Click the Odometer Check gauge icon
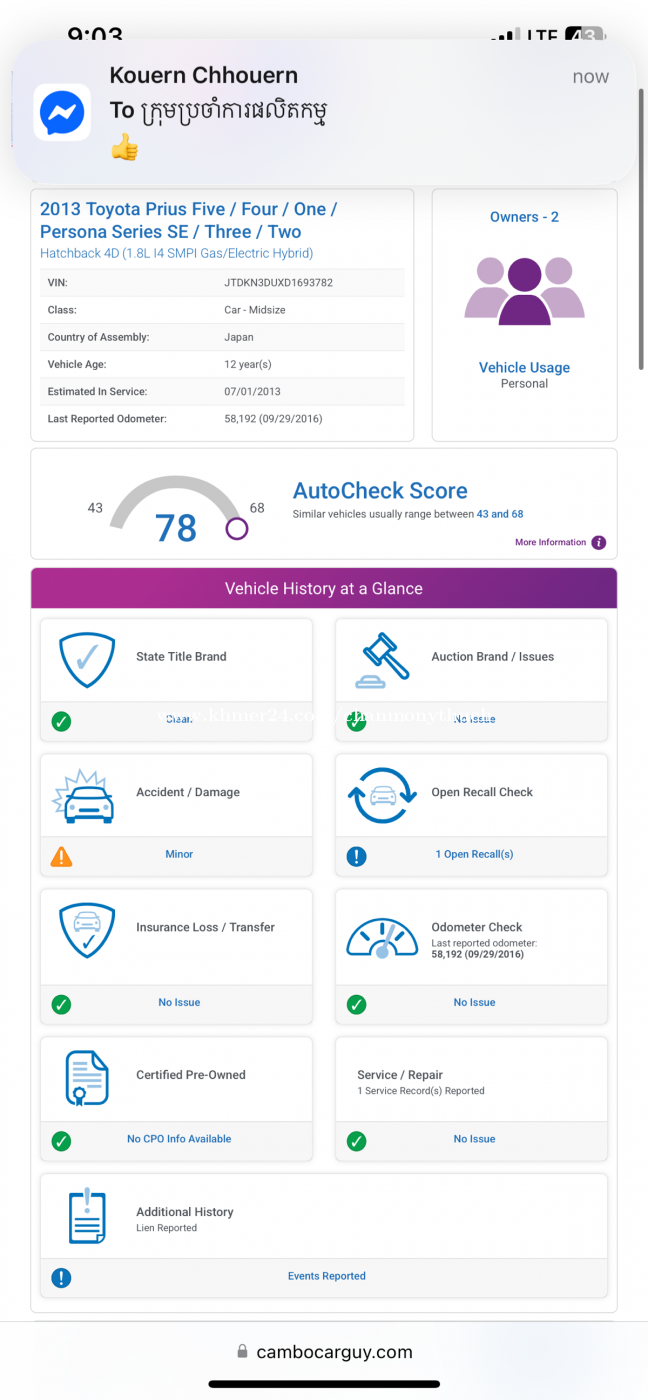The width and height of the screenshot is (648, 1400). tap(382, 938)
